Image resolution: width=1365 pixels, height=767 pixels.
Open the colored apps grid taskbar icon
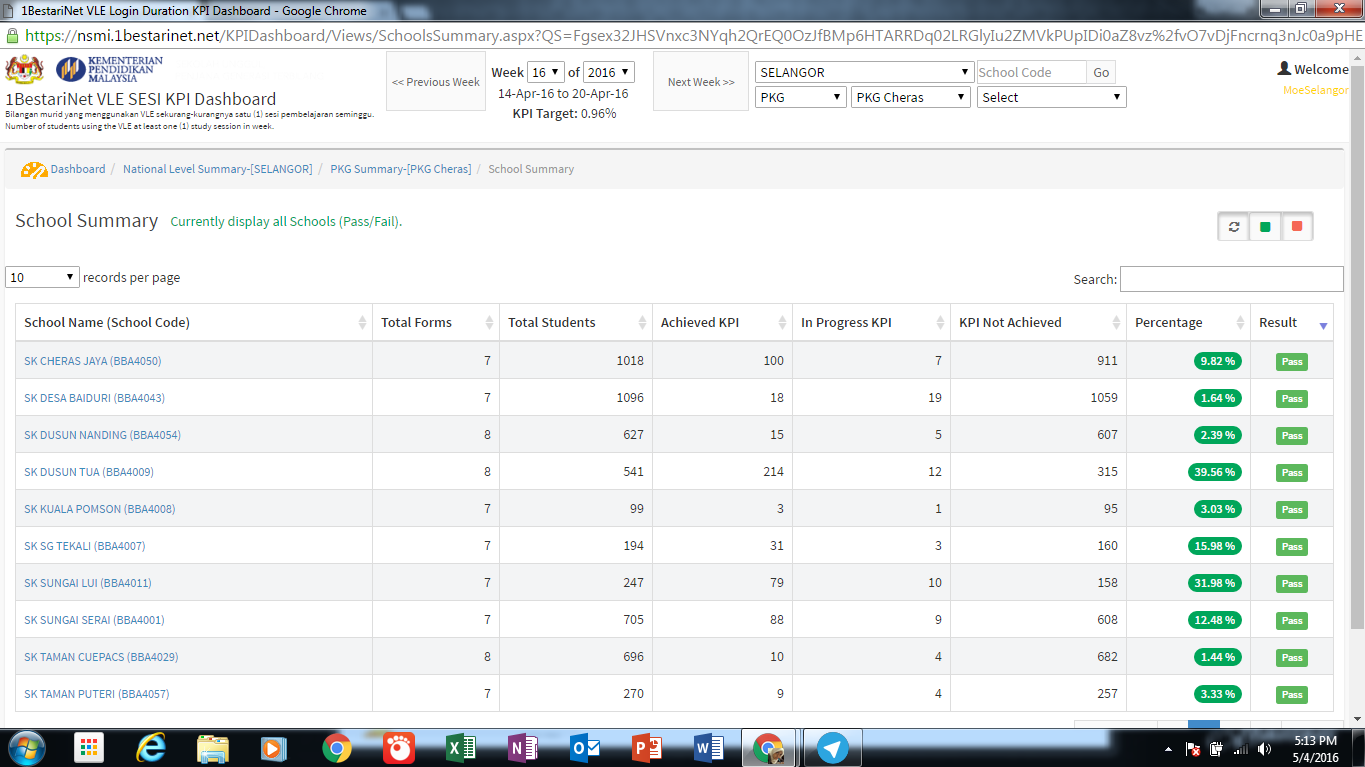tap(90, 748)
